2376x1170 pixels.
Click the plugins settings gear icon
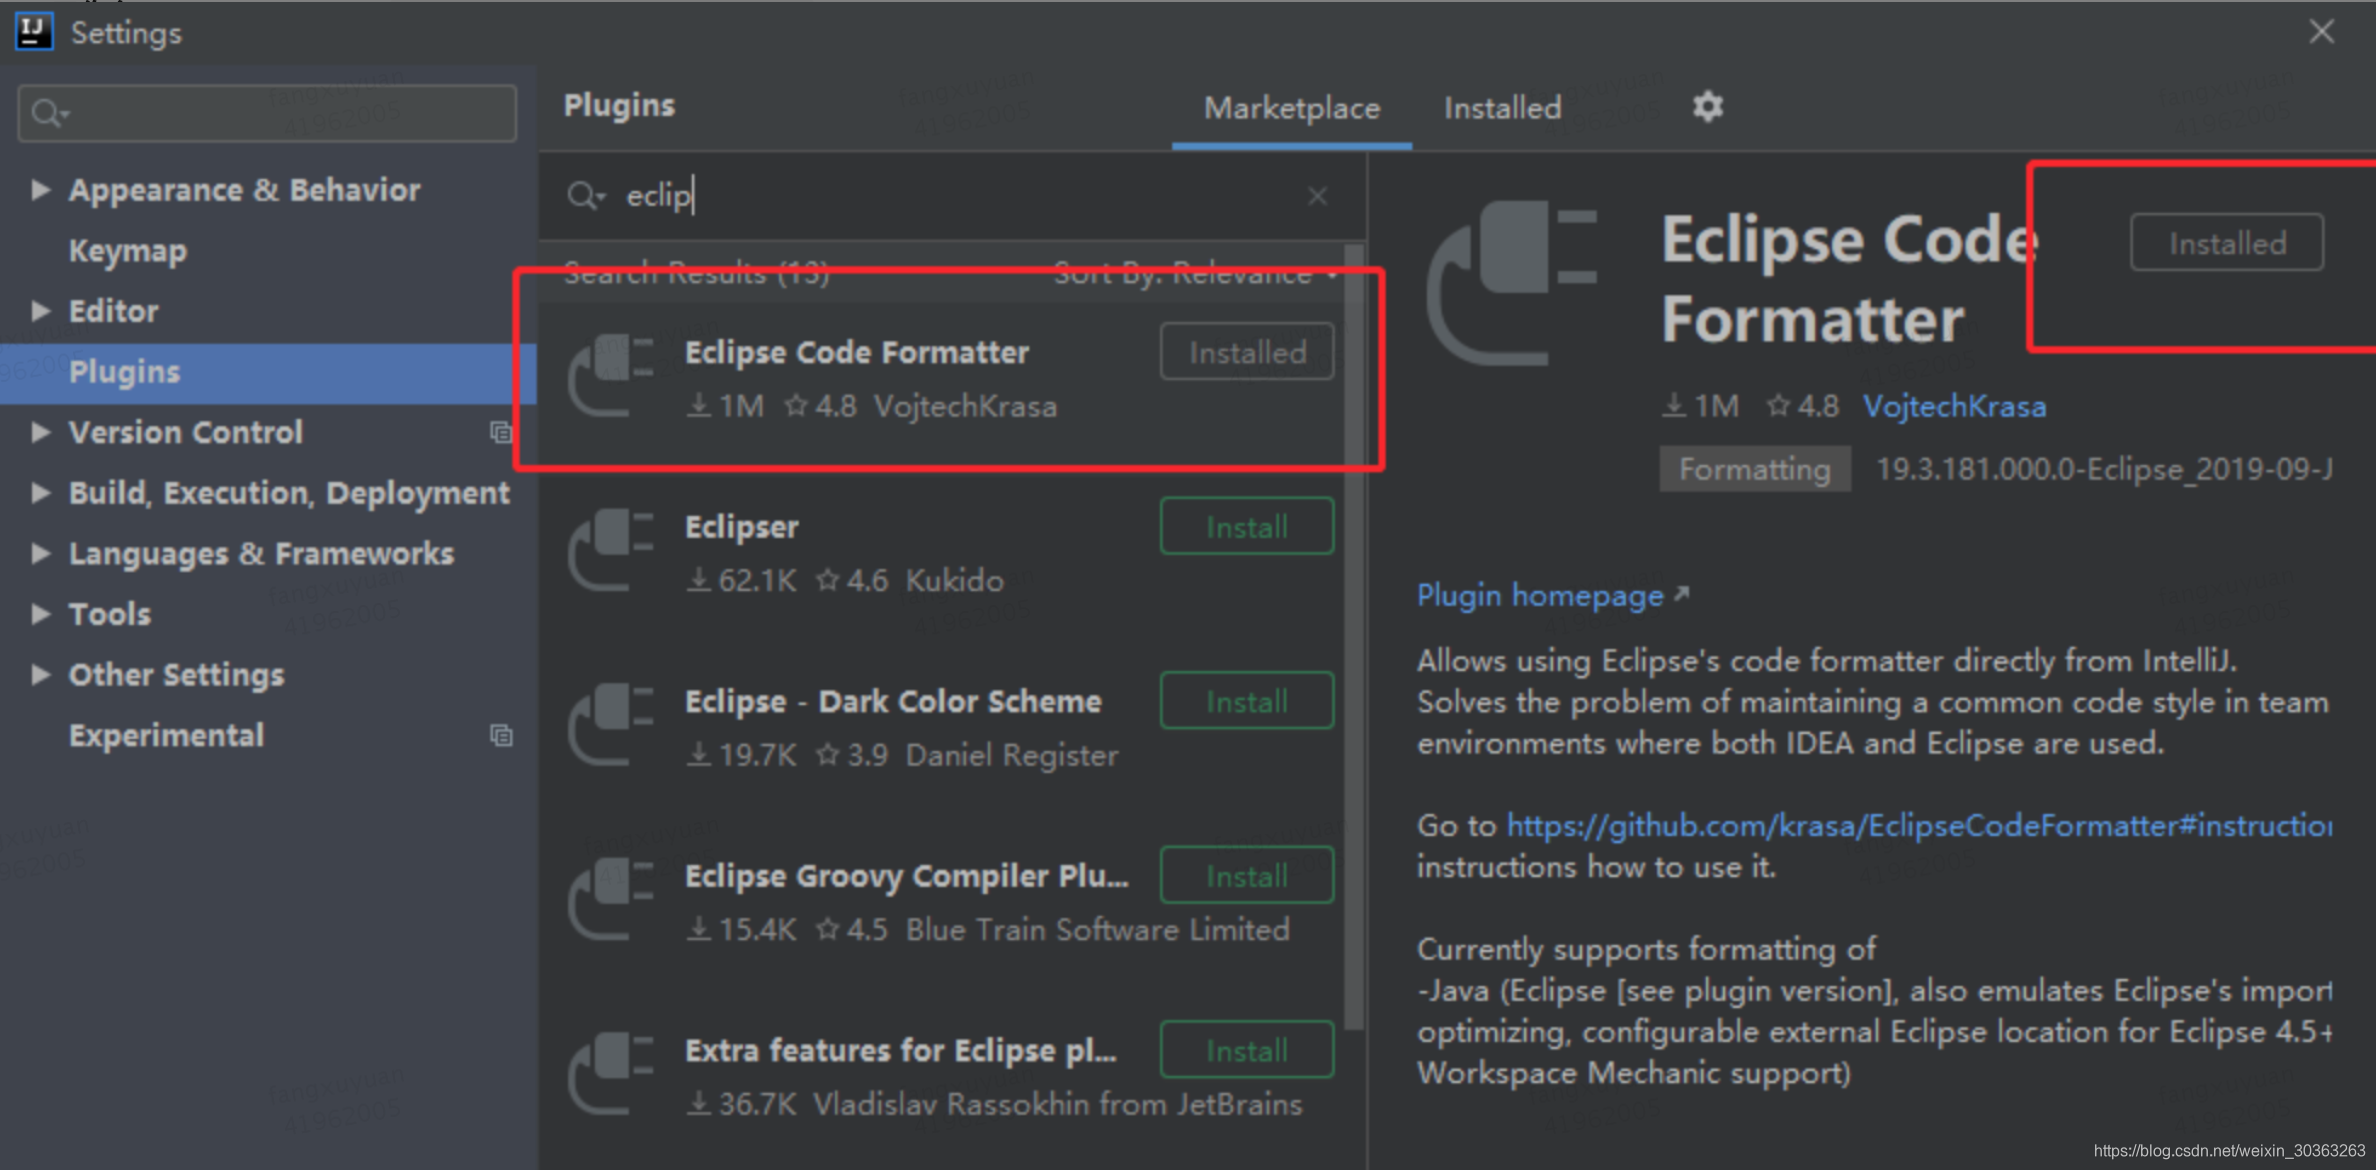click(x=1707, y=106)
